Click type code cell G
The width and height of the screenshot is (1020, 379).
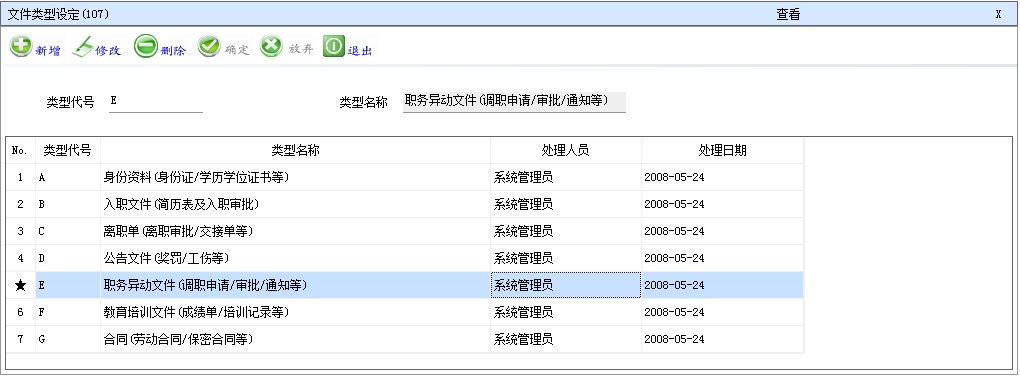(x=68, y=339)
